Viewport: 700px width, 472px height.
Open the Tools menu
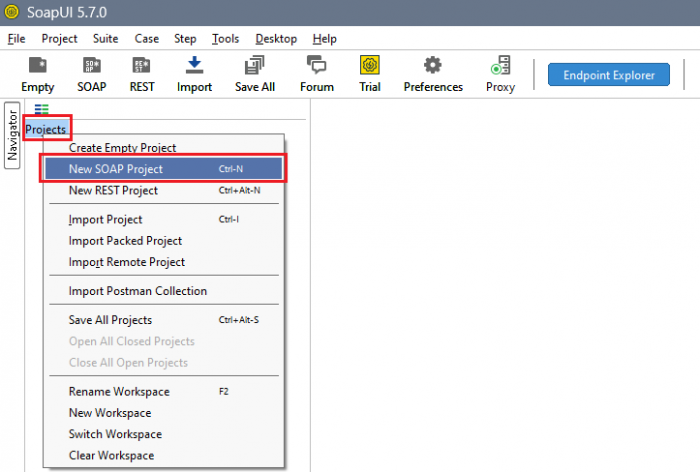[x=225, y=39]
